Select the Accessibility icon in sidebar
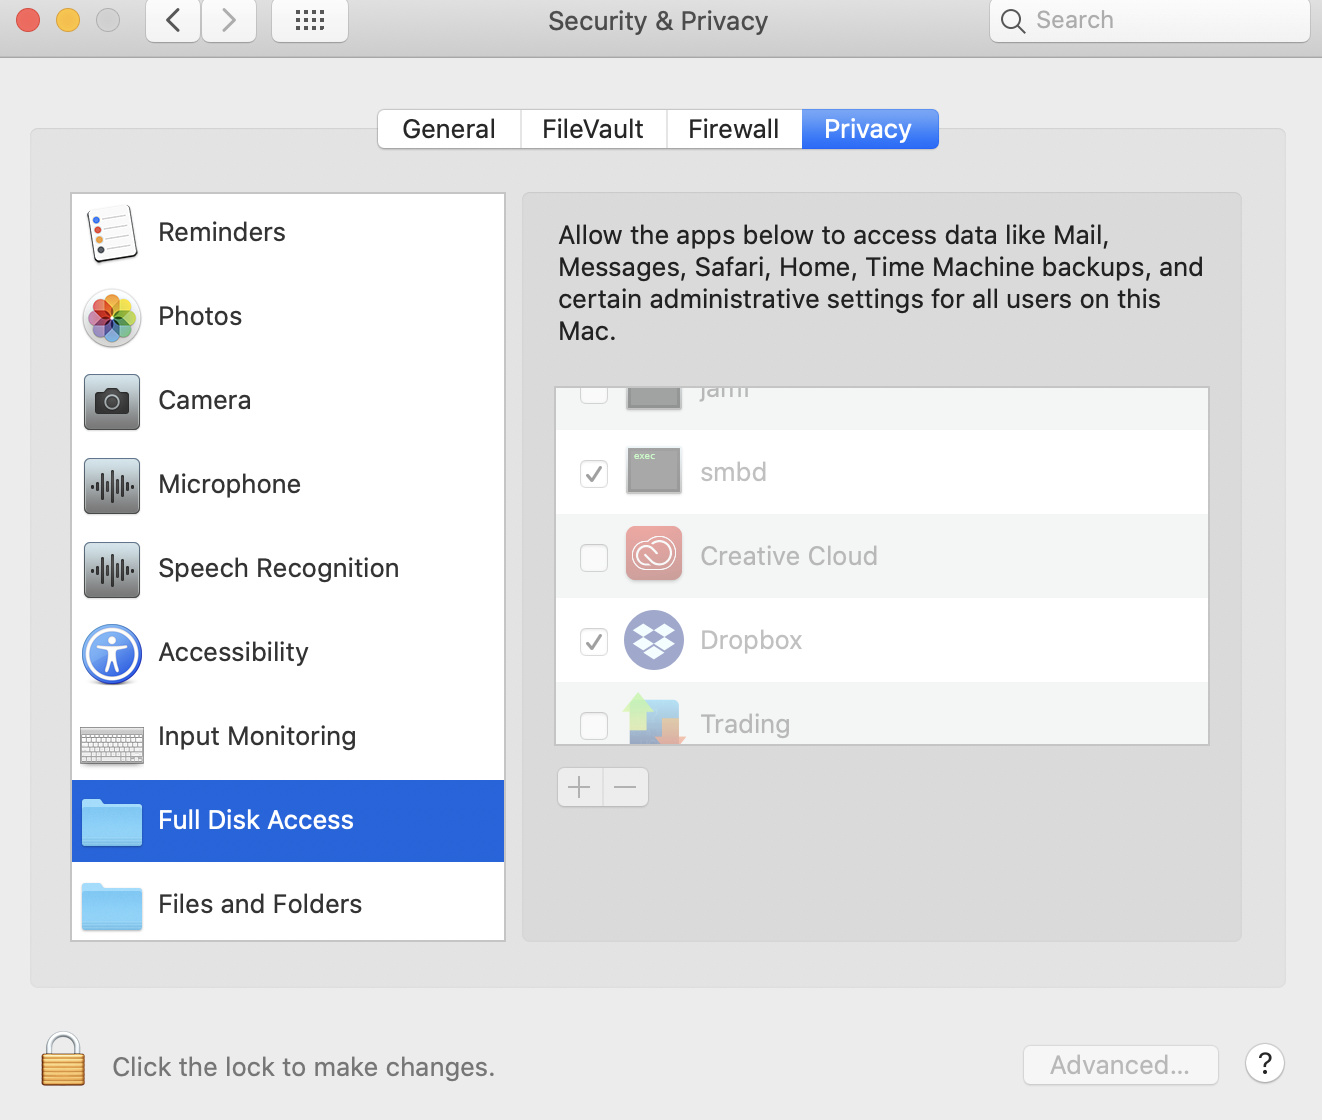This screenshot has width=1322, height=1120. click(x=112, y=654)
